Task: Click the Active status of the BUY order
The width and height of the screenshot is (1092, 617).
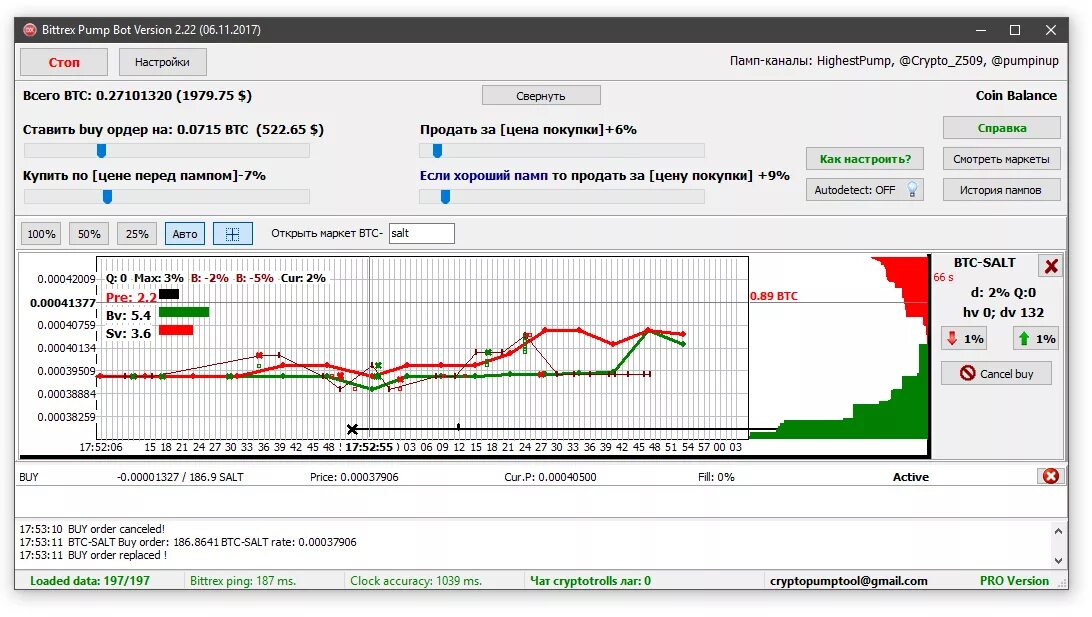Action: point(911,477)
